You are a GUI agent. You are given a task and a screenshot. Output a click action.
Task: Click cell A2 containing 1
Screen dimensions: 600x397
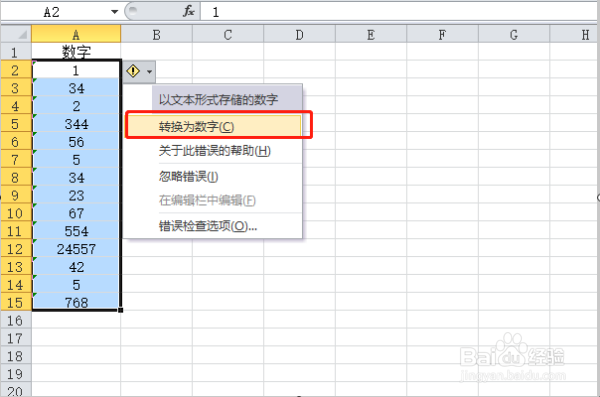pos(76,70)
